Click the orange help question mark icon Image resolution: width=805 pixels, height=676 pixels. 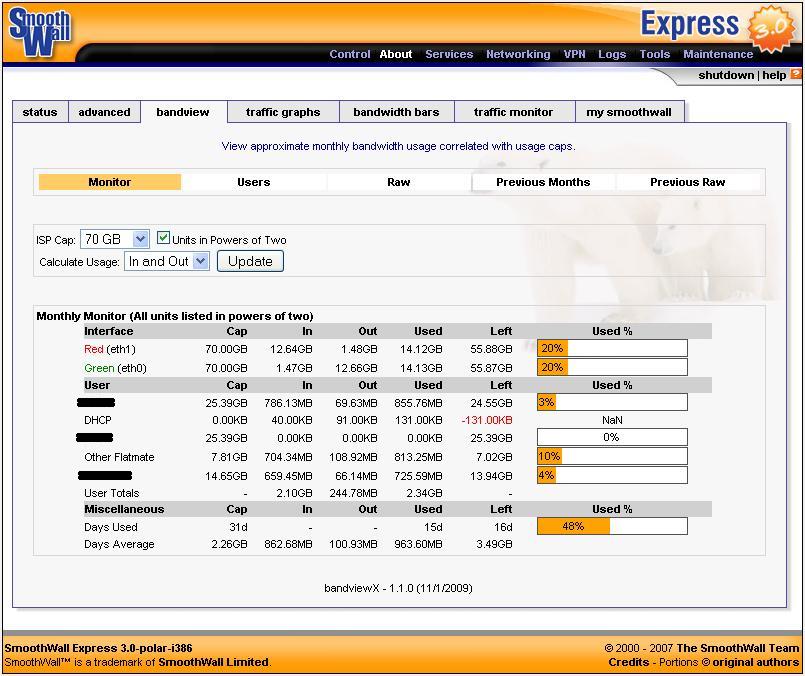(x=796, y=74)
